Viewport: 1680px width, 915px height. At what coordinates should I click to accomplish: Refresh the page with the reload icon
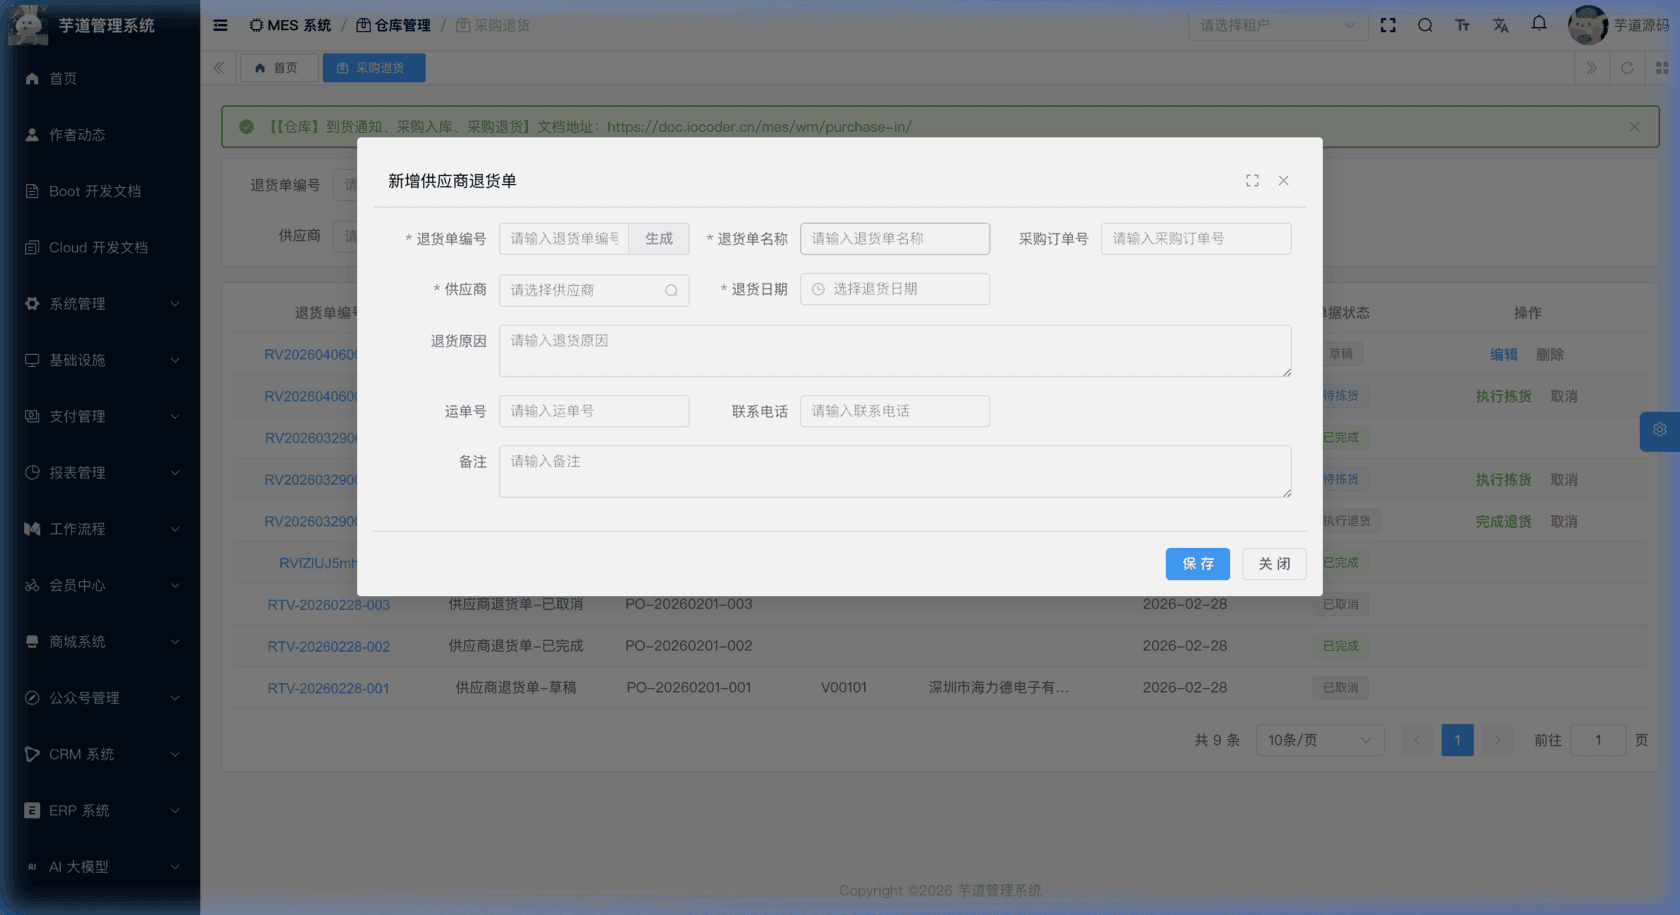point(1628,68)
